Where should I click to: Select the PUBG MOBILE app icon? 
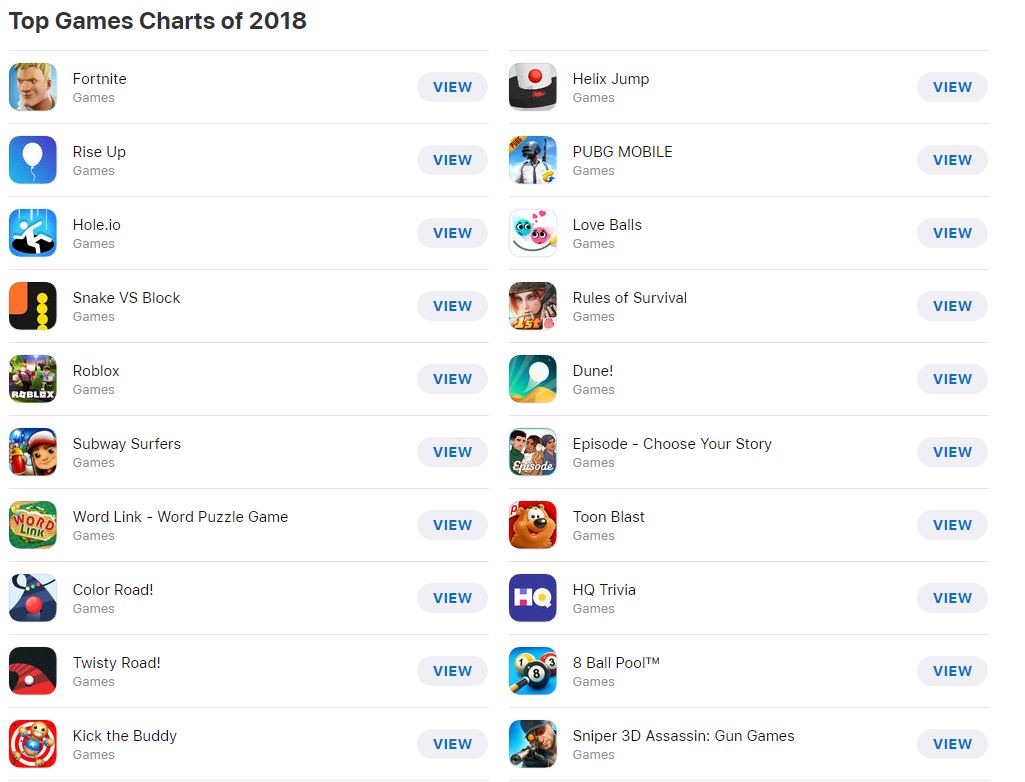click(x=533, y=160)
